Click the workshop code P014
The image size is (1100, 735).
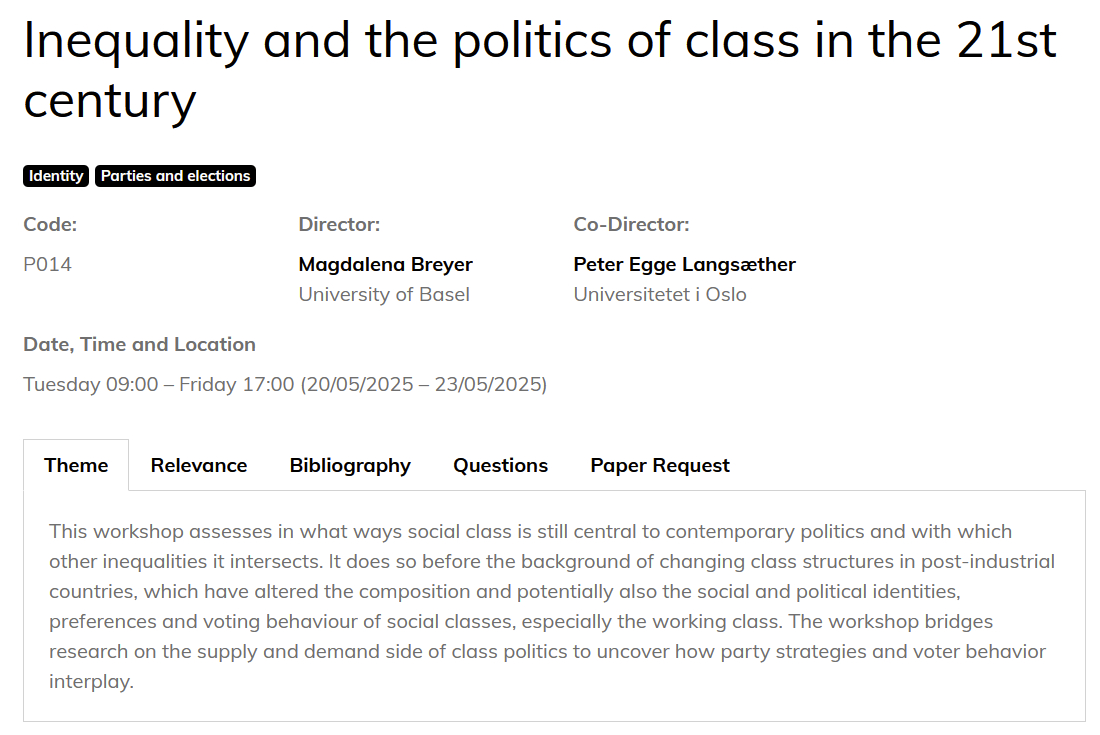tap(48, 264)
